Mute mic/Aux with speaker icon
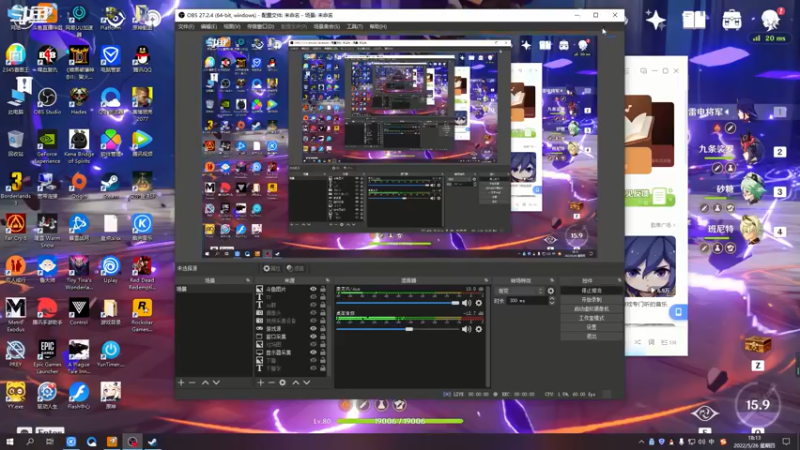Screen dimensions: 800x450 466,303
